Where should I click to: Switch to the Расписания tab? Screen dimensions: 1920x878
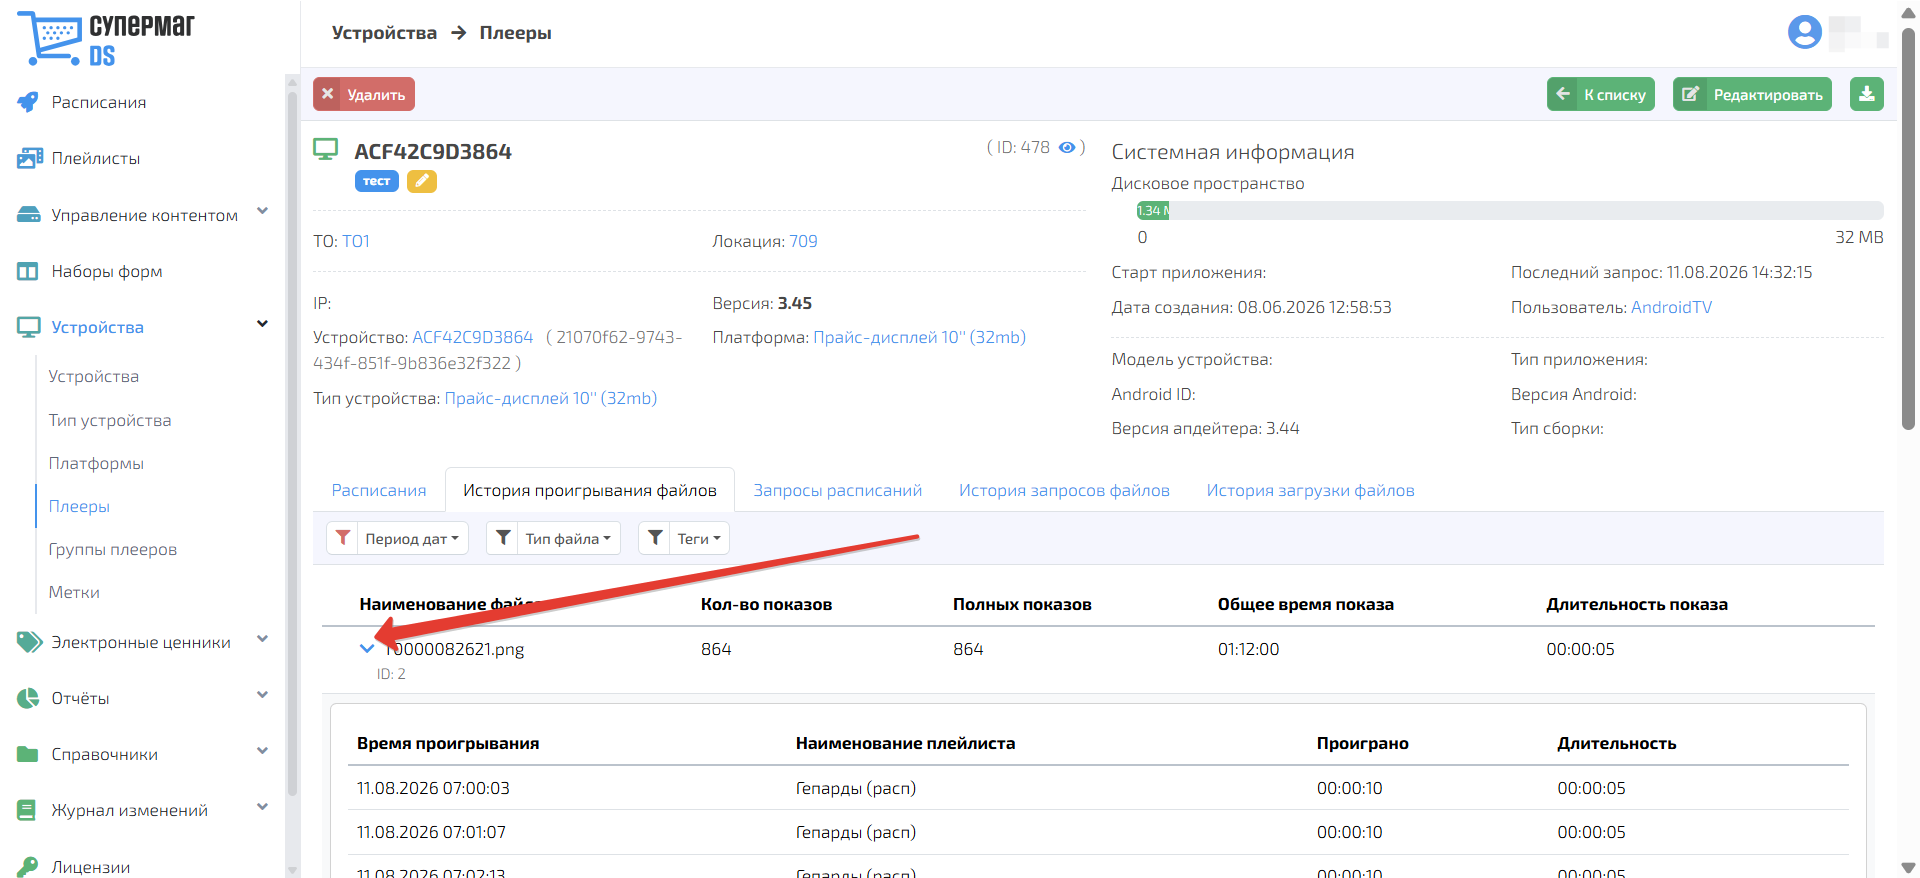click(379, 490)
